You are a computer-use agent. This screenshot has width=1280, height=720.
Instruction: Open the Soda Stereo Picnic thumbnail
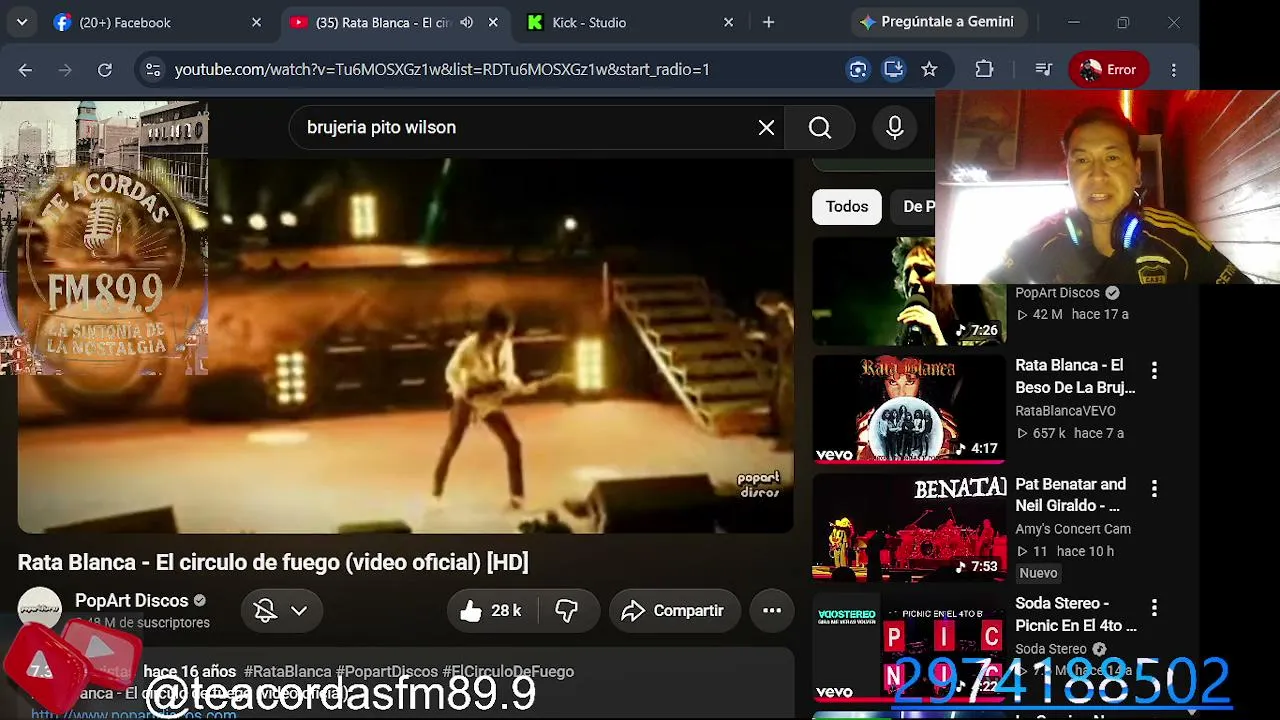[x=909, y=647]
